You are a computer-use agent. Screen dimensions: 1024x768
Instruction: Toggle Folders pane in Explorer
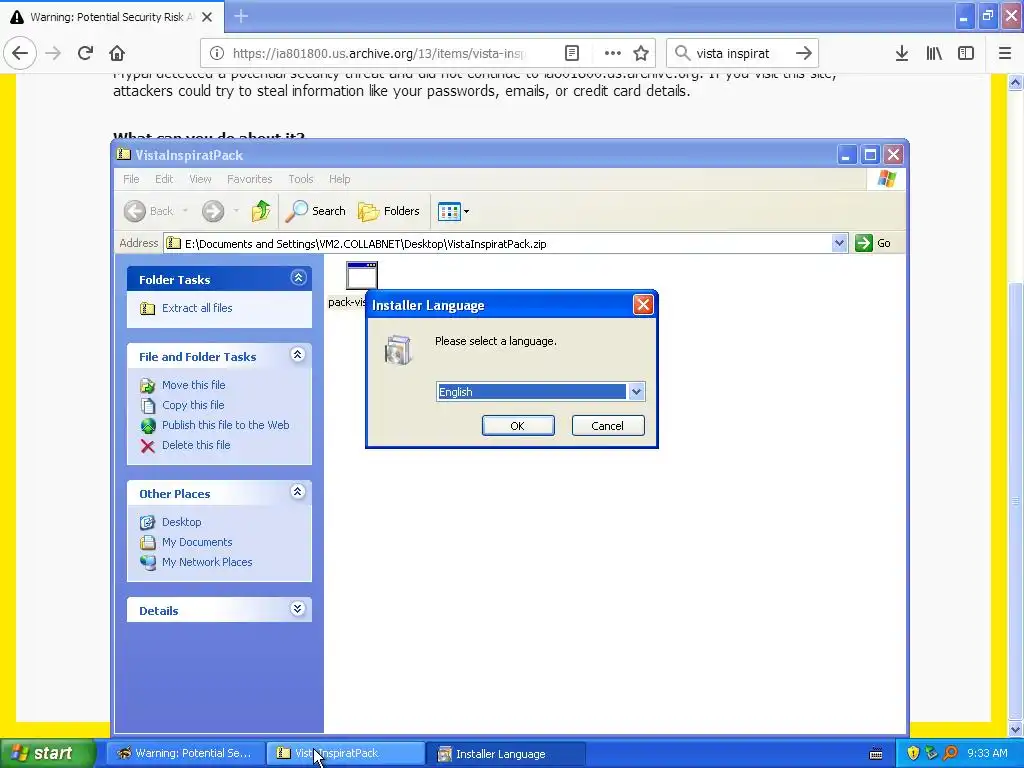coord(389,211)
